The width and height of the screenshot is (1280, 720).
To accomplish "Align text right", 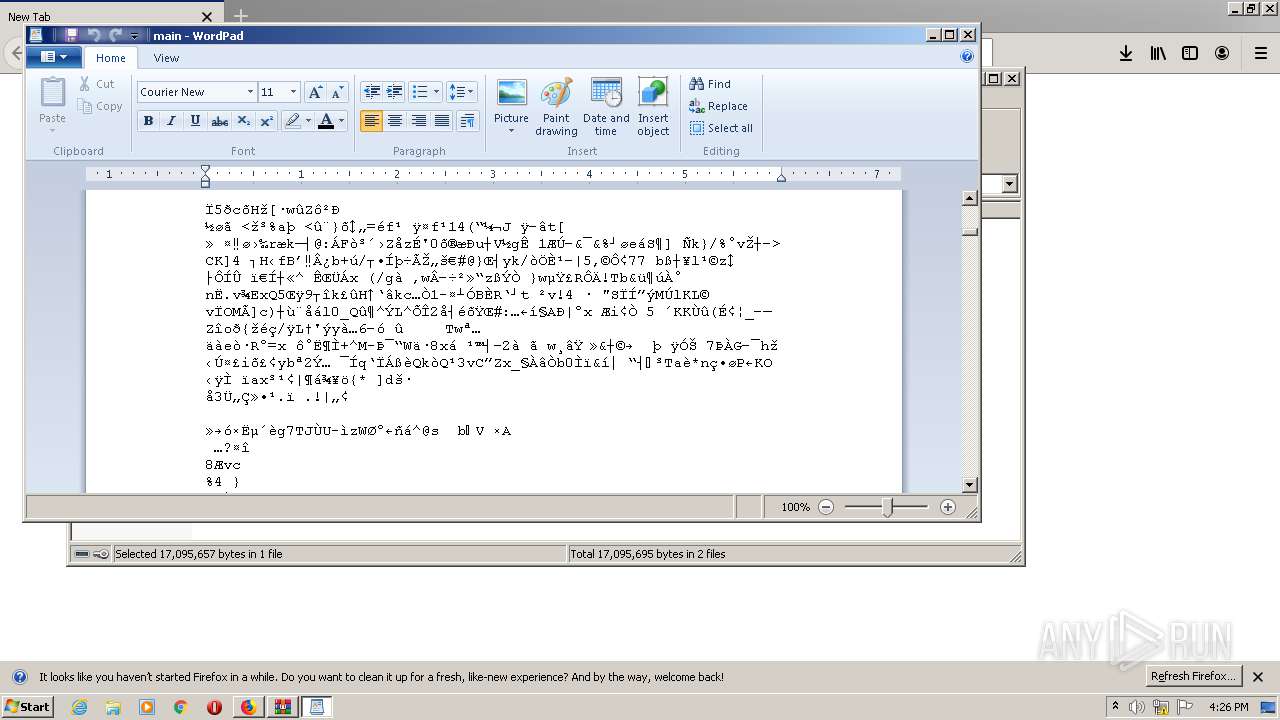I will (x=418, y=121).
